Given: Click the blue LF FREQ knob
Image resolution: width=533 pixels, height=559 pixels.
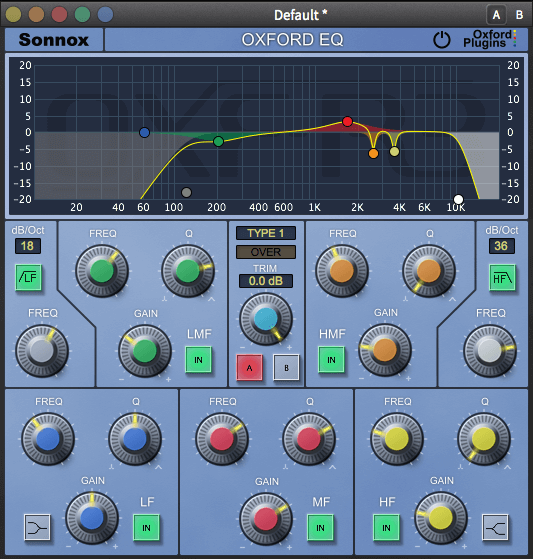Looking at the screenshot, I should pos(48,439).
